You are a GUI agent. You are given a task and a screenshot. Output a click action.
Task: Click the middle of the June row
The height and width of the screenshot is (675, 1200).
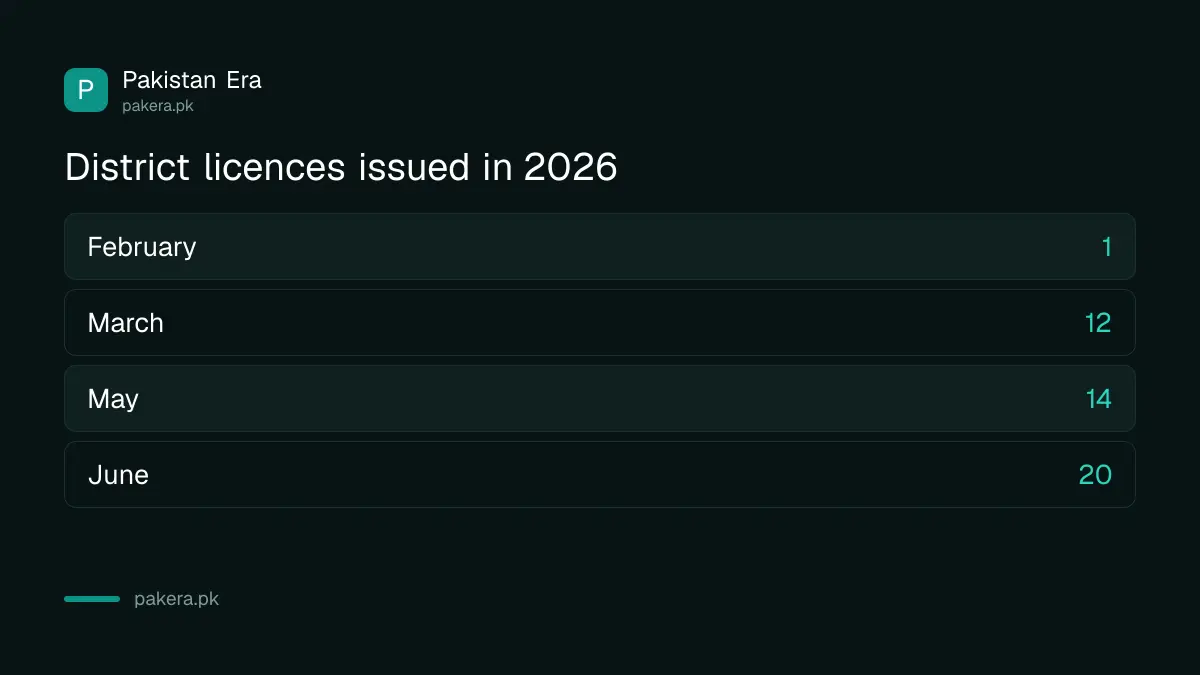[x=600, y=474]
